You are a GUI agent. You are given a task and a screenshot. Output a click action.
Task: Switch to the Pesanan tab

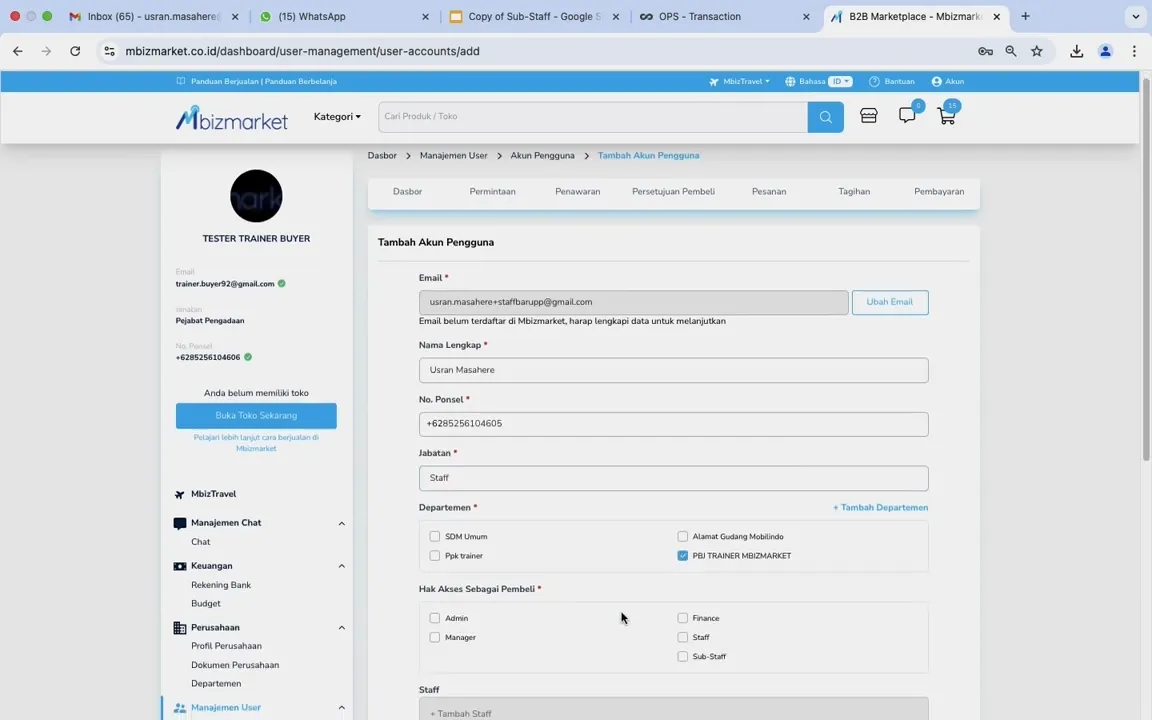[x=768, y=191]
